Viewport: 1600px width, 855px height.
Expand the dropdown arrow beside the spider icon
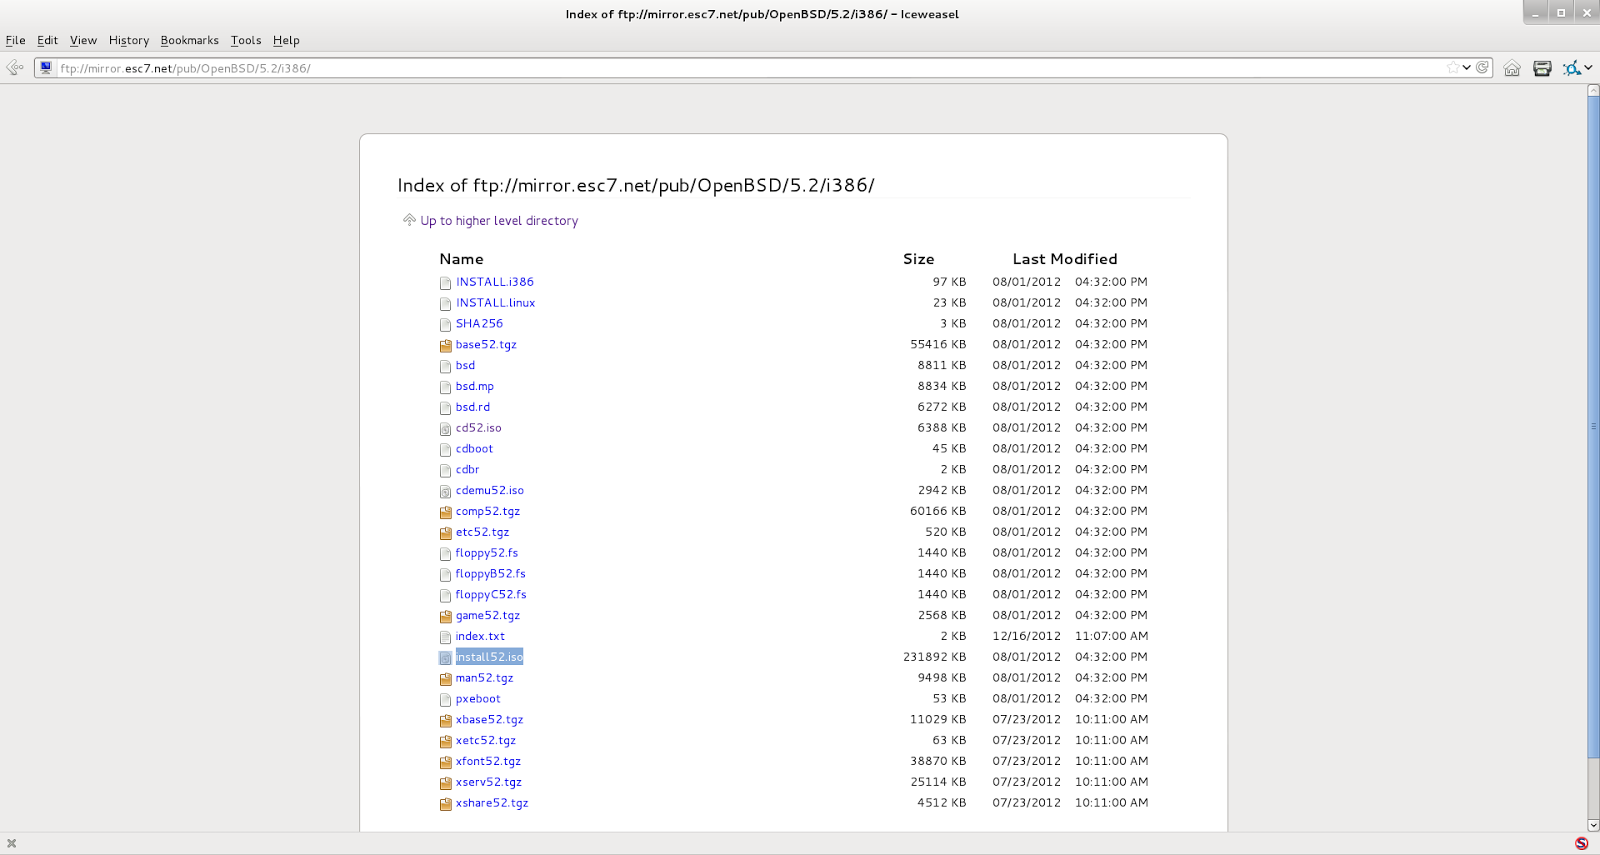(x=1589, y=68)
